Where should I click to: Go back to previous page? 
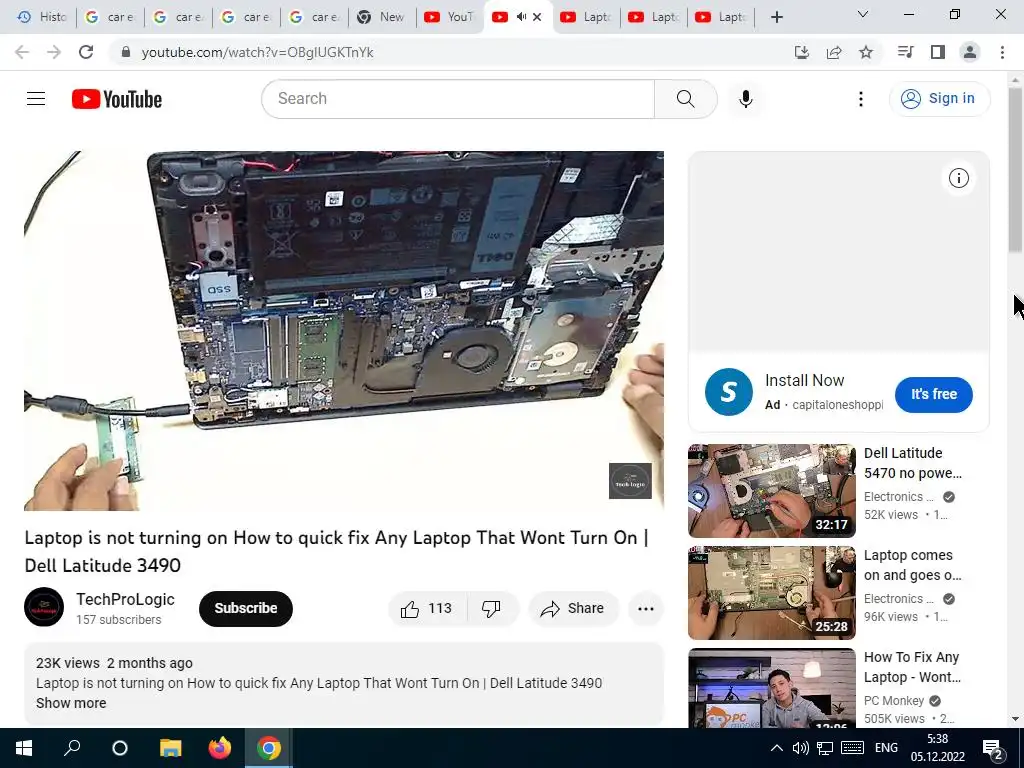pos(22,52)
